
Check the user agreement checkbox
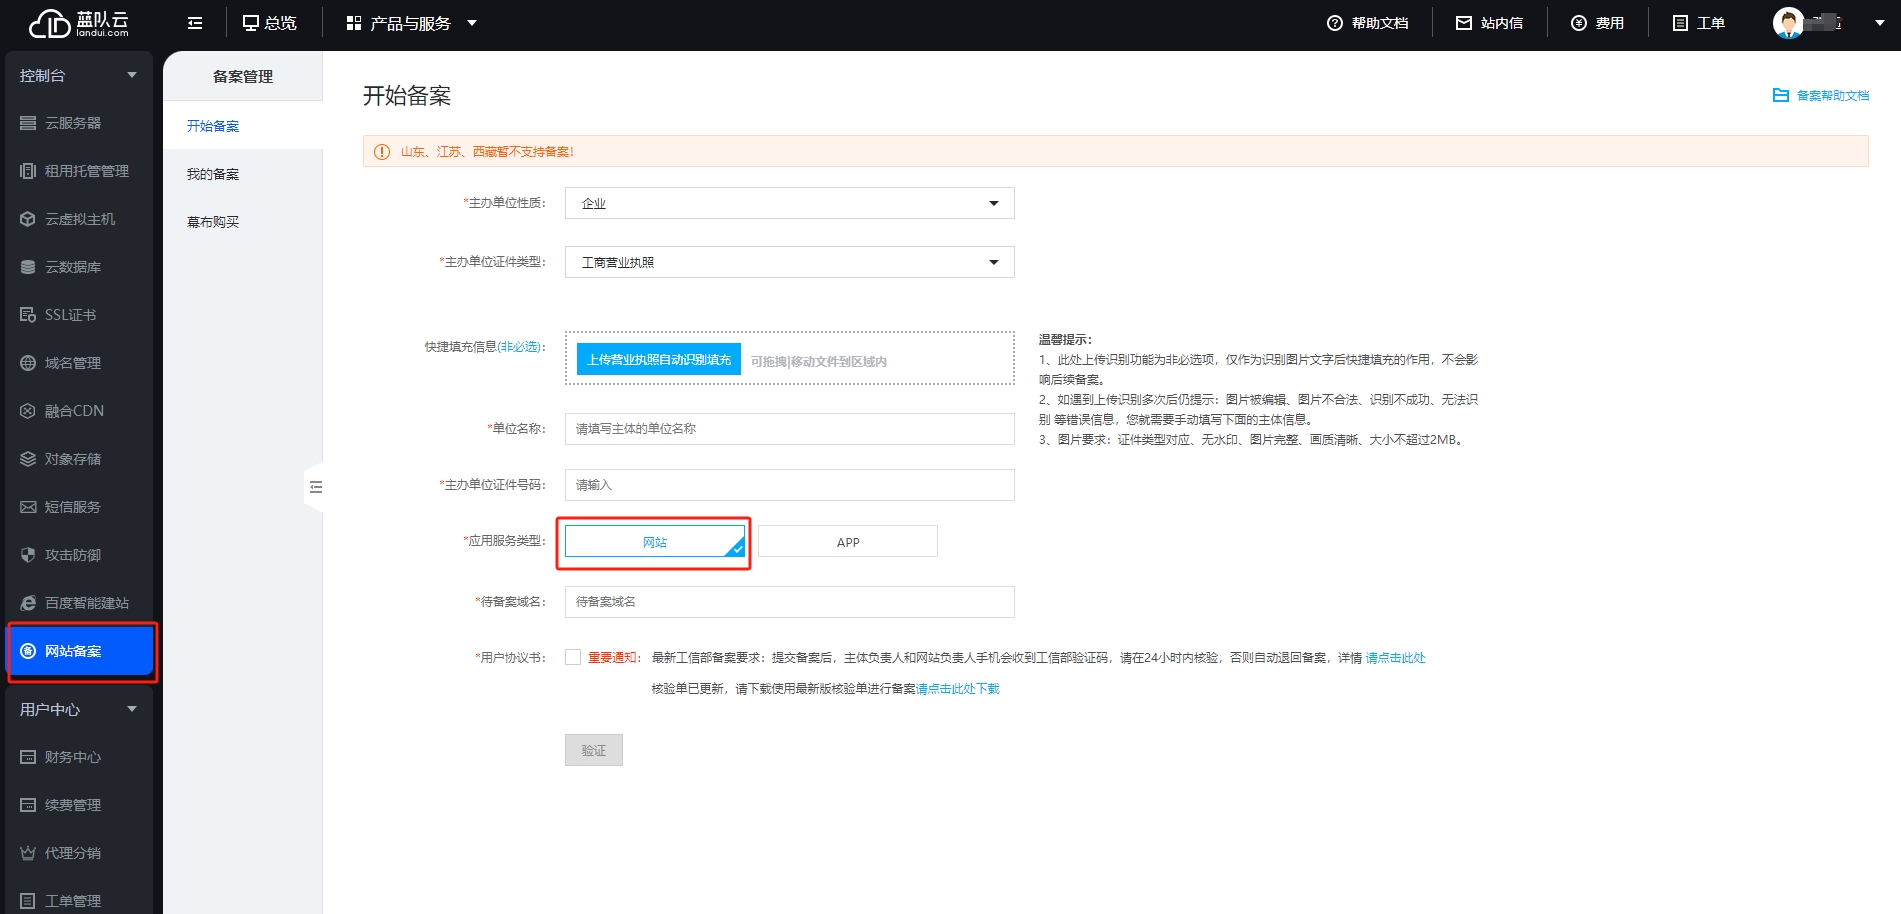tap(573, 657)
